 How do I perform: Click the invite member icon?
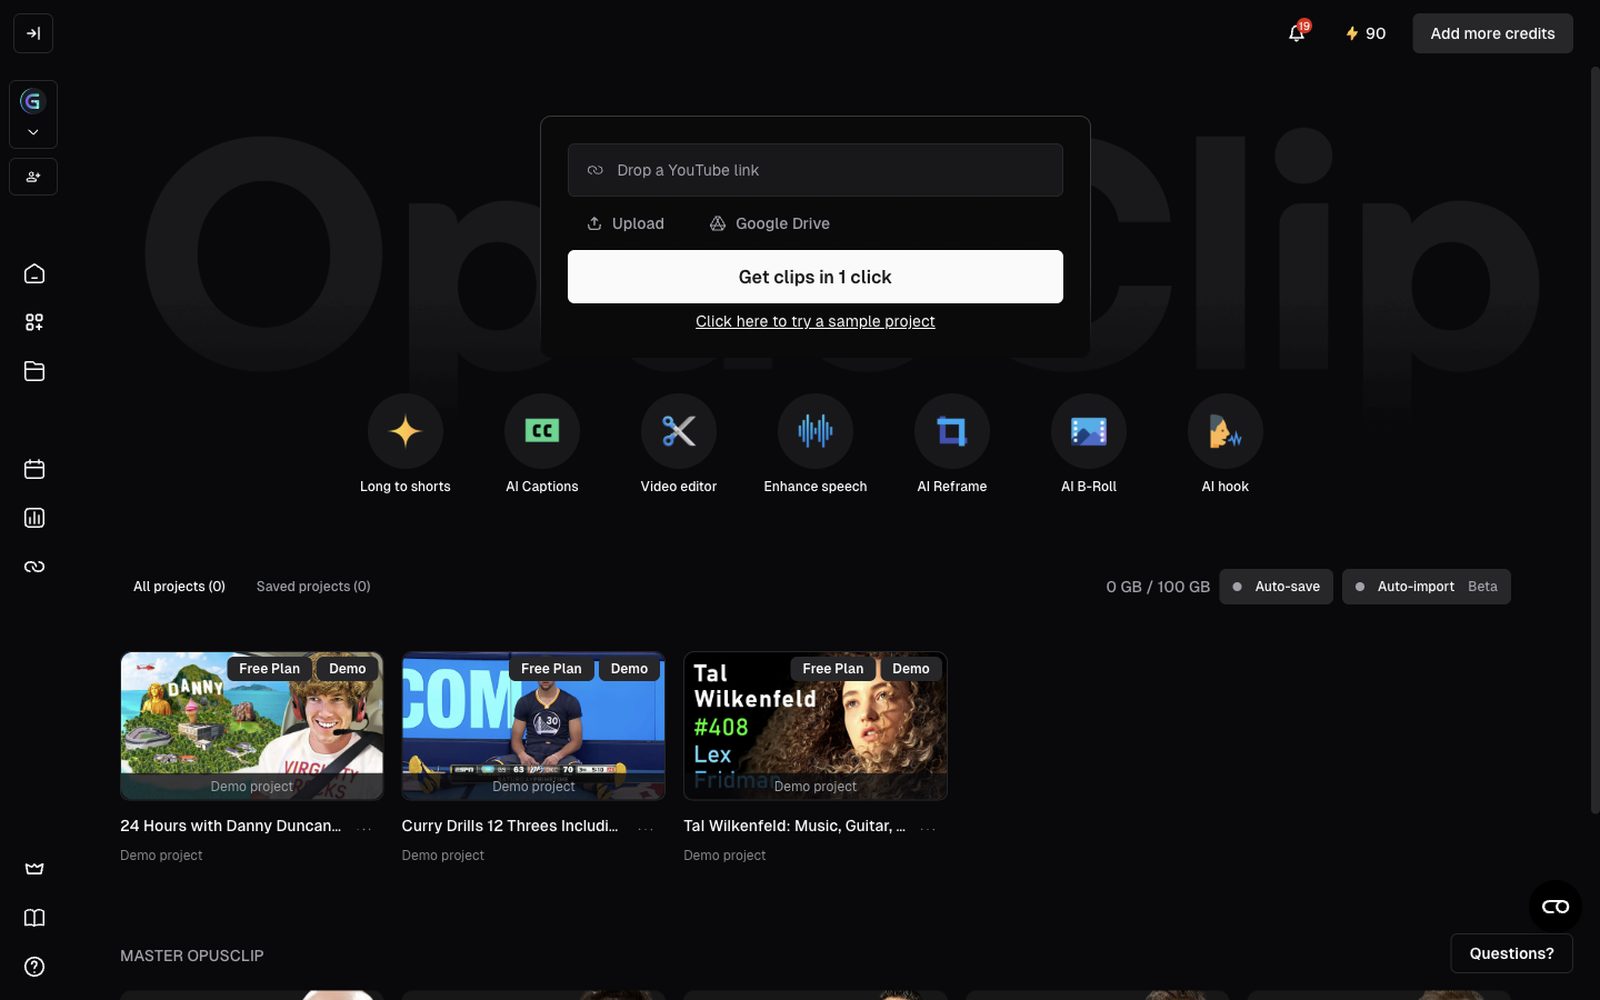33,177
